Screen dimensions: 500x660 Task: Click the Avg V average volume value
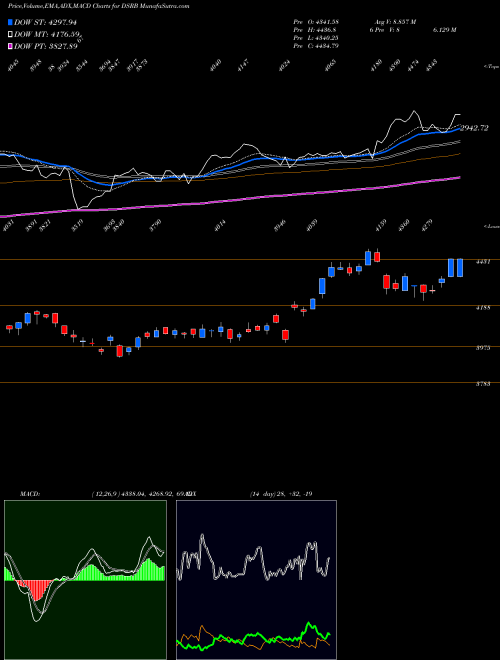[396, 22]
